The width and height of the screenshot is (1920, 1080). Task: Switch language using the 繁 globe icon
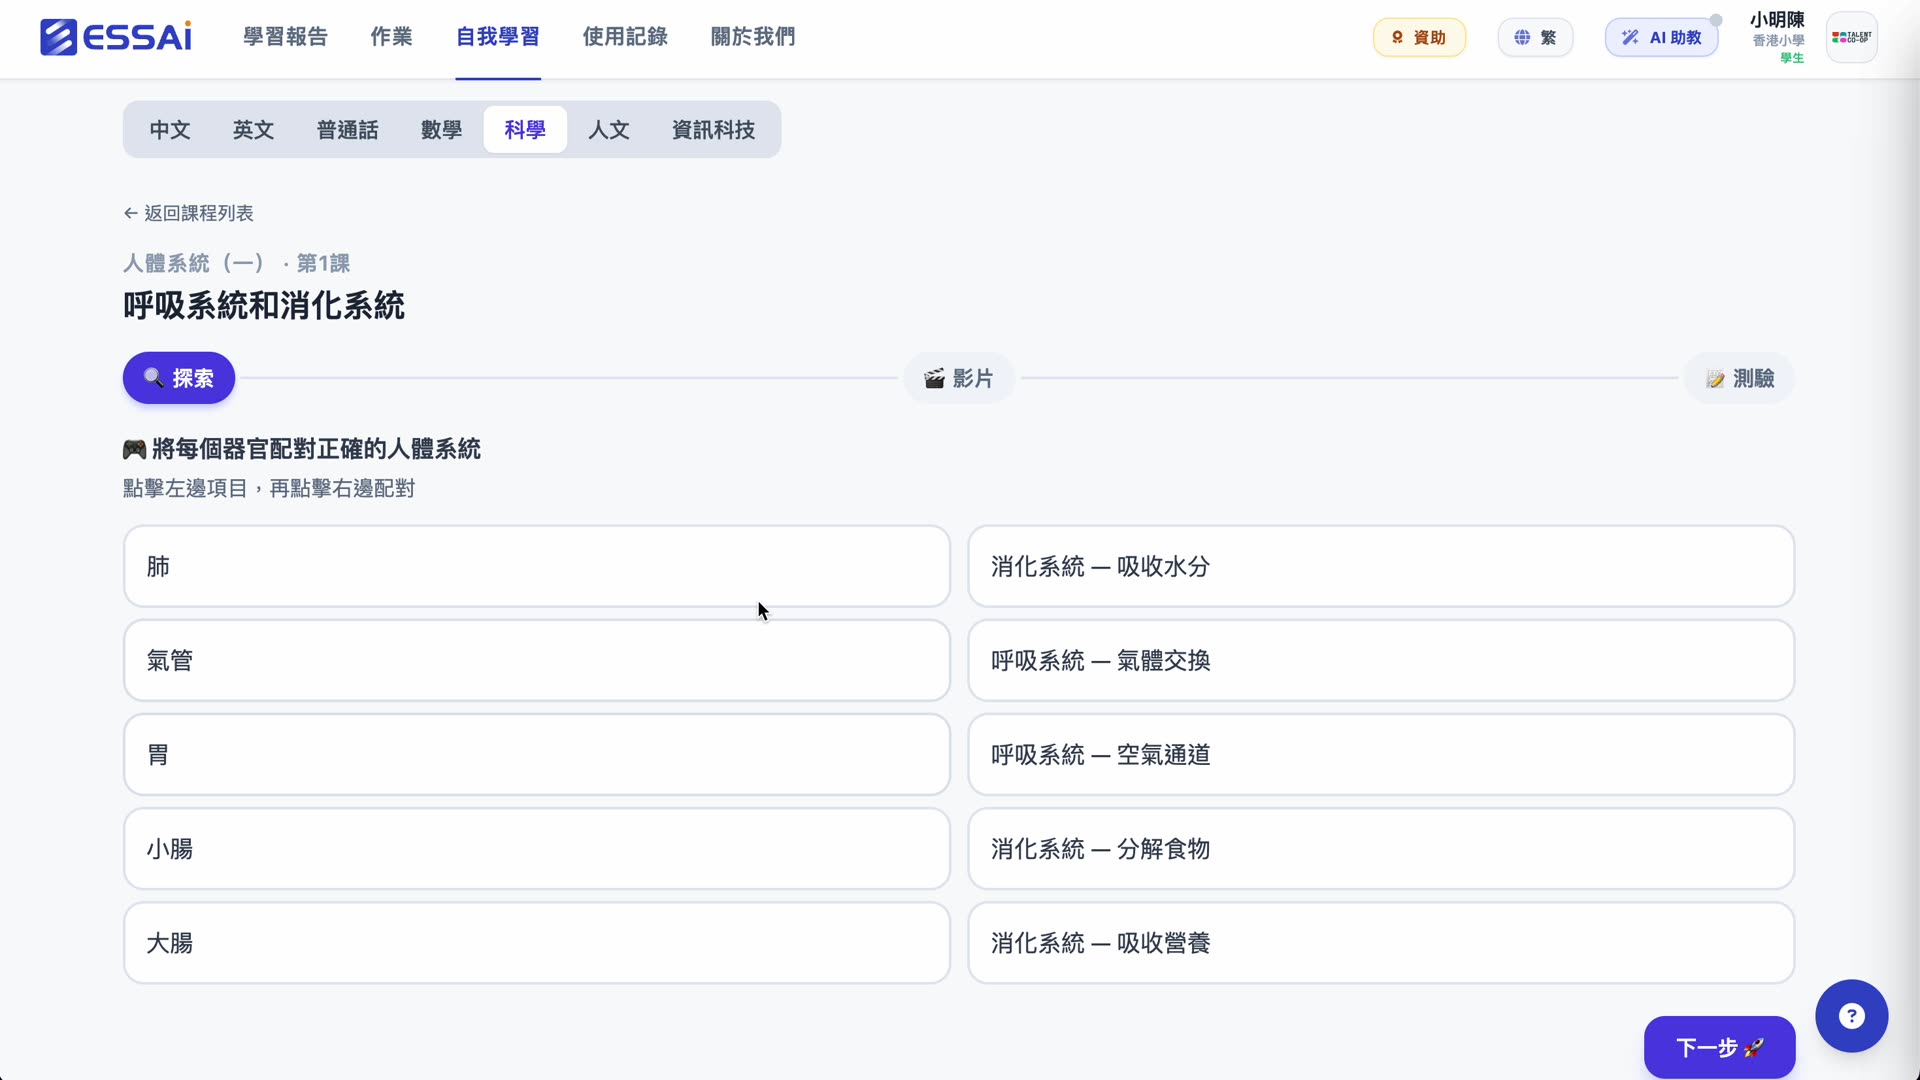click(x=1534, y=37)
